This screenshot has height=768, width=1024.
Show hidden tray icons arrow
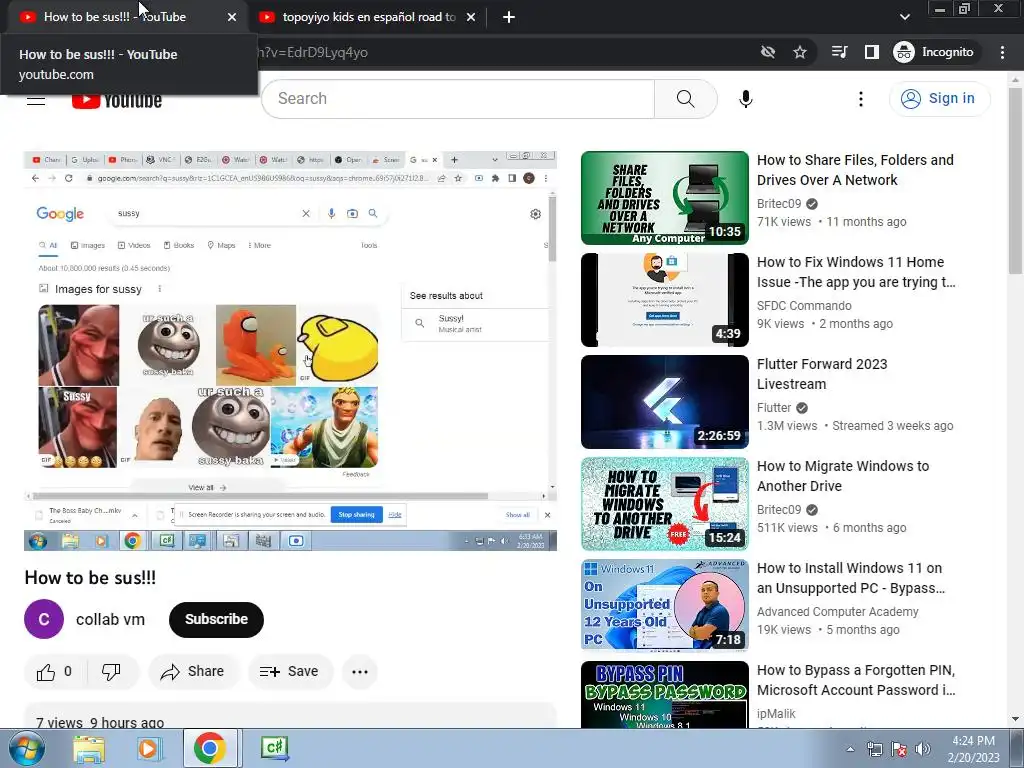(x=850, y=749)
